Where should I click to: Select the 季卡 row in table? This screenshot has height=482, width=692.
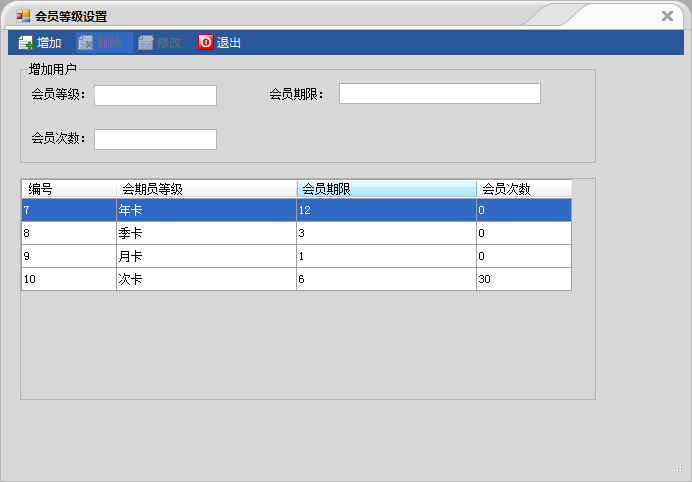206,233
